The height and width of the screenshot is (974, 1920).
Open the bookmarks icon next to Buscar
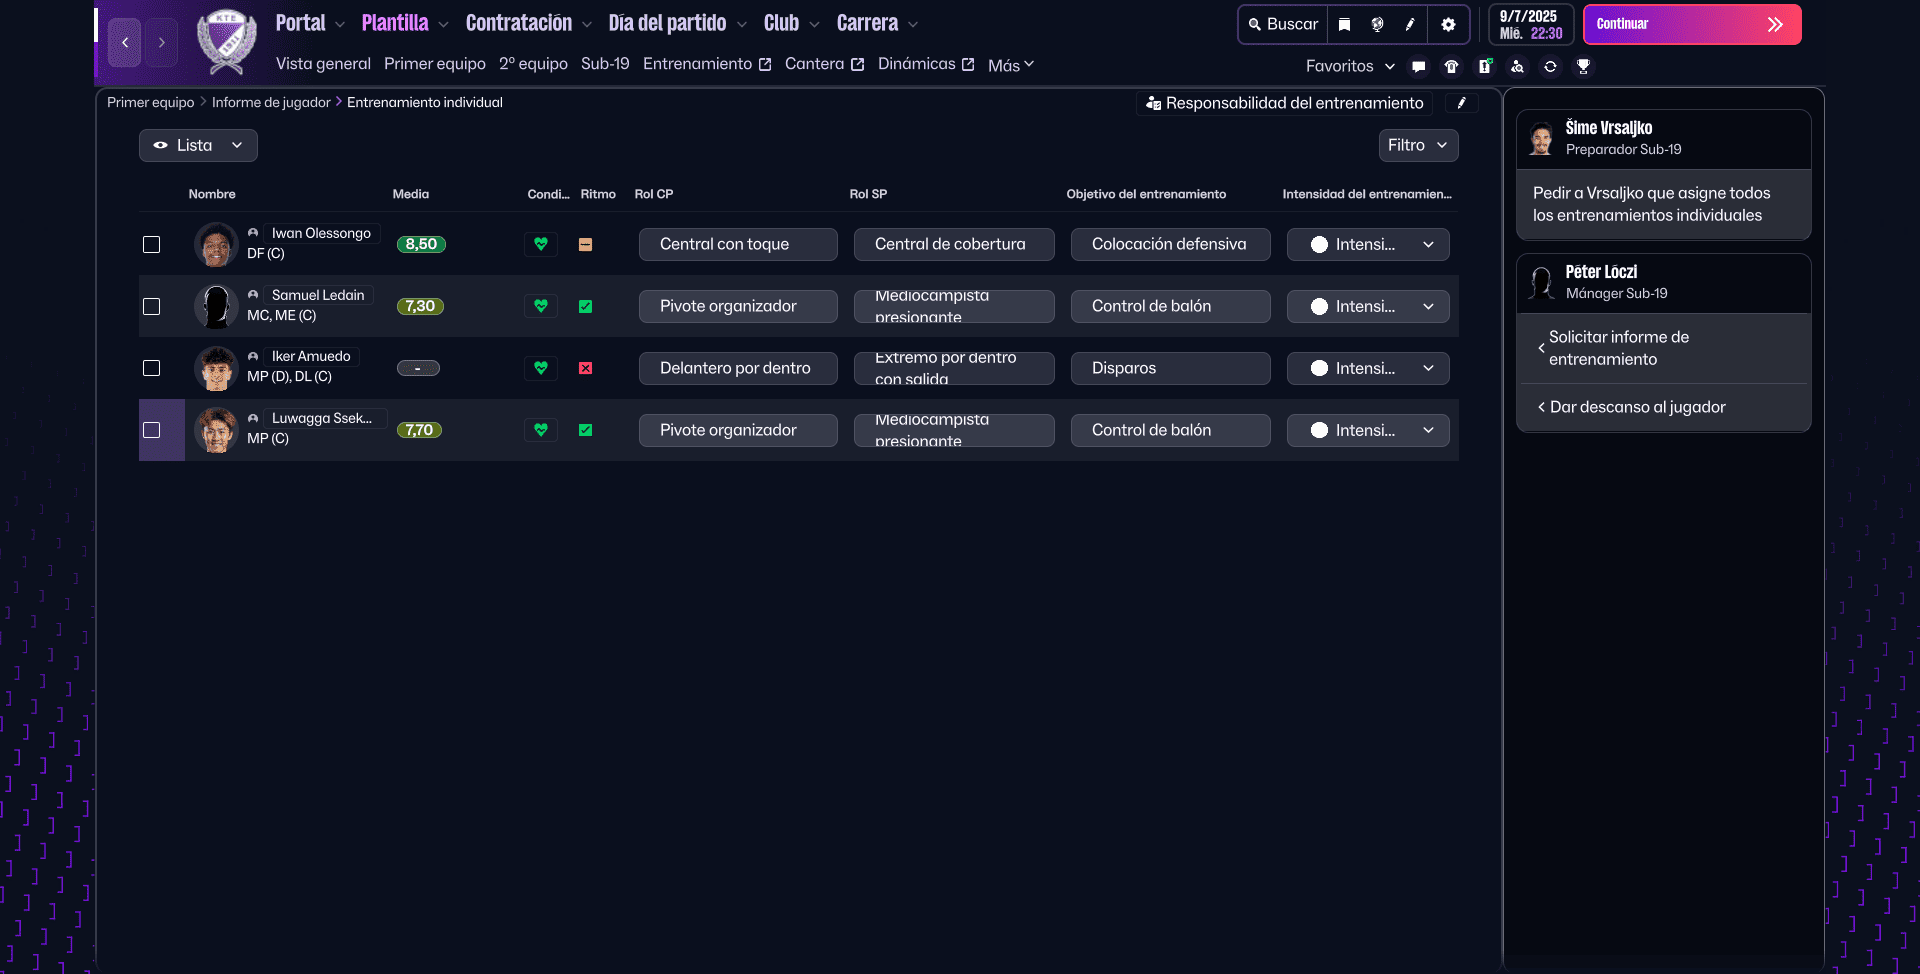pos(1345,25)
